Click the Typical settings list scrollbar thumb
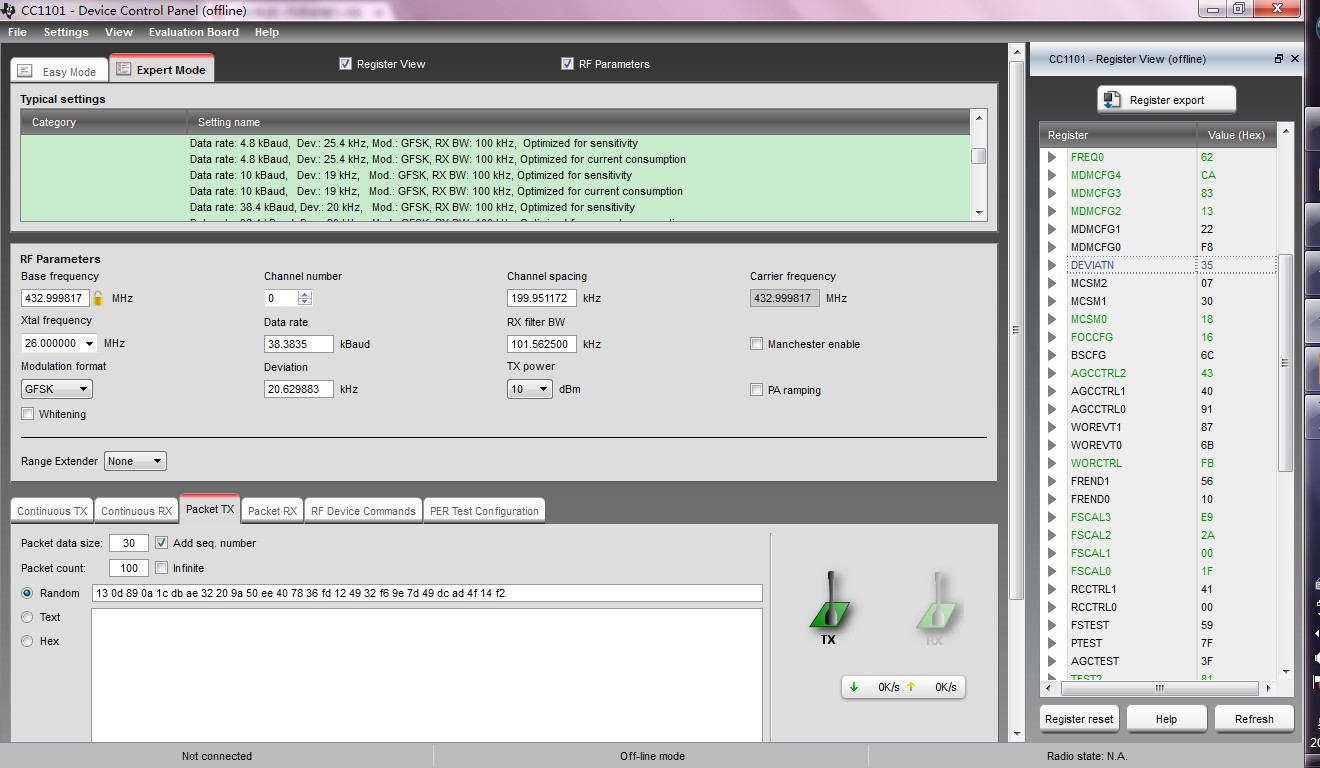Viewport: 1320px width, 768px height. tap(979, 156)
